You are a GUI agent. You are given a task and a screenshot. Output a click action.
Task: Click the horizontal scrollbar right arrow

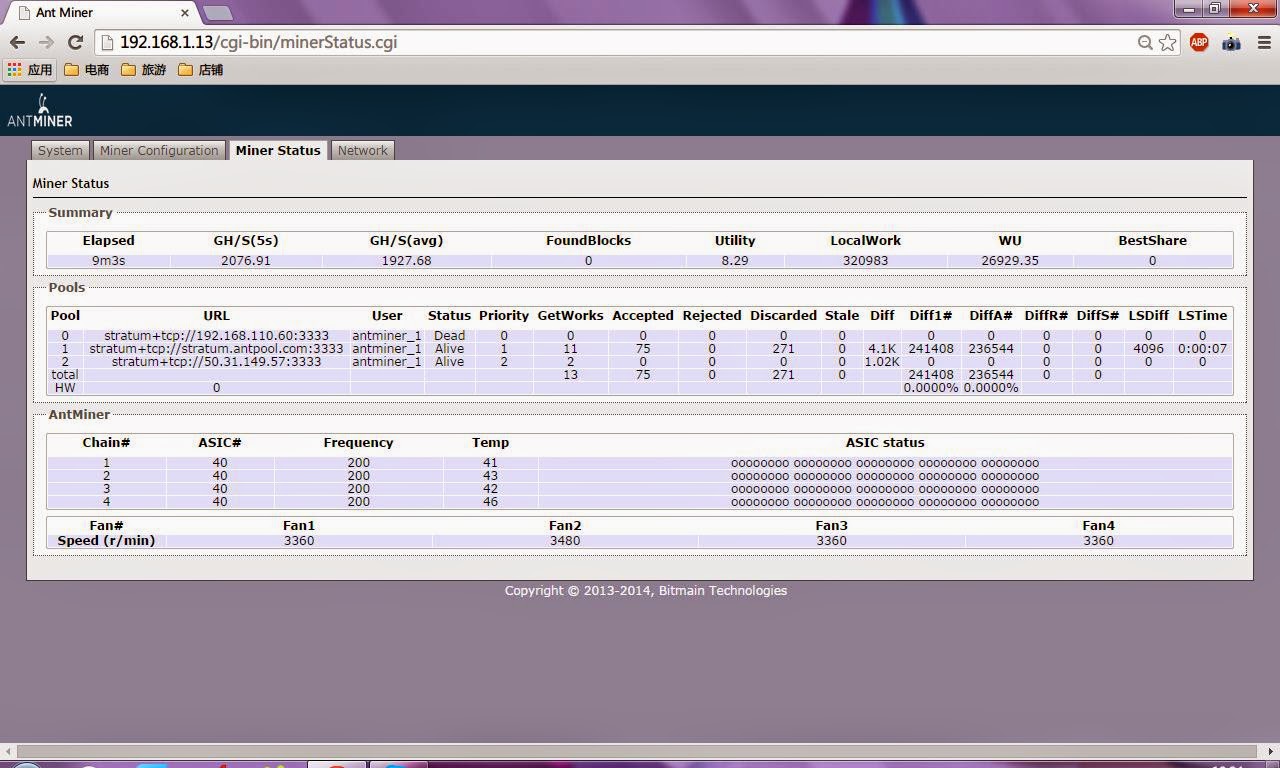pyautogui.click(x=1272, y=751)
